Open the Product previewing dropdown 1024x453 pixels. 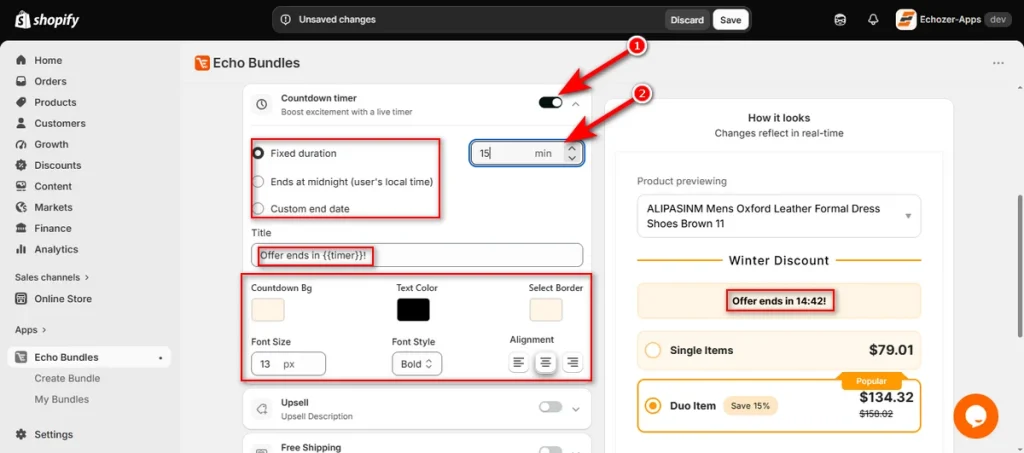point(778,216)
